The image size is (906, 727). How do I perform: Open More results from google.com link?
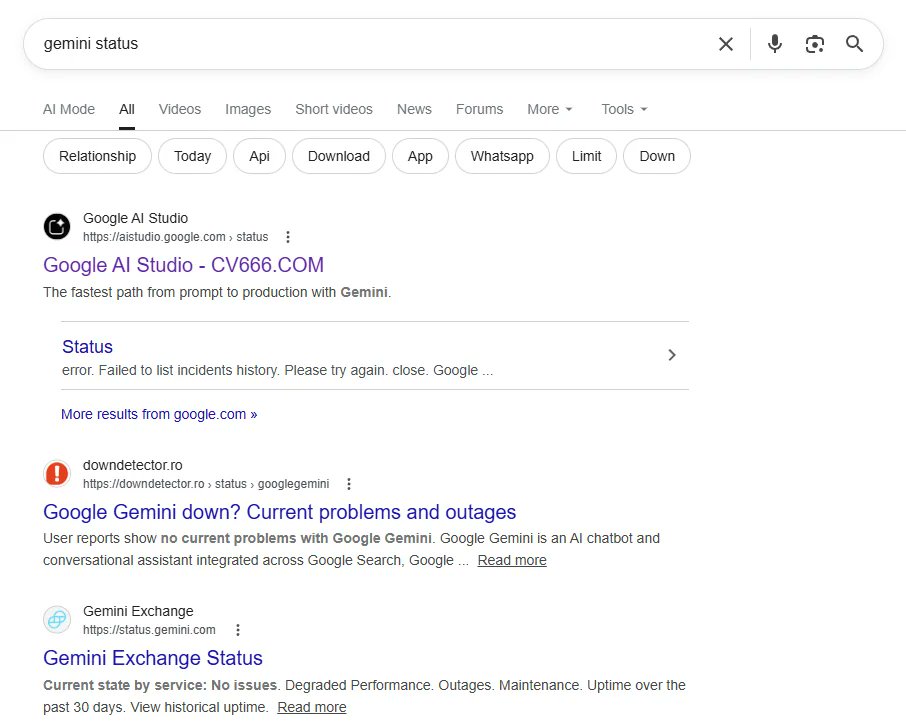(x=159, y=414)
